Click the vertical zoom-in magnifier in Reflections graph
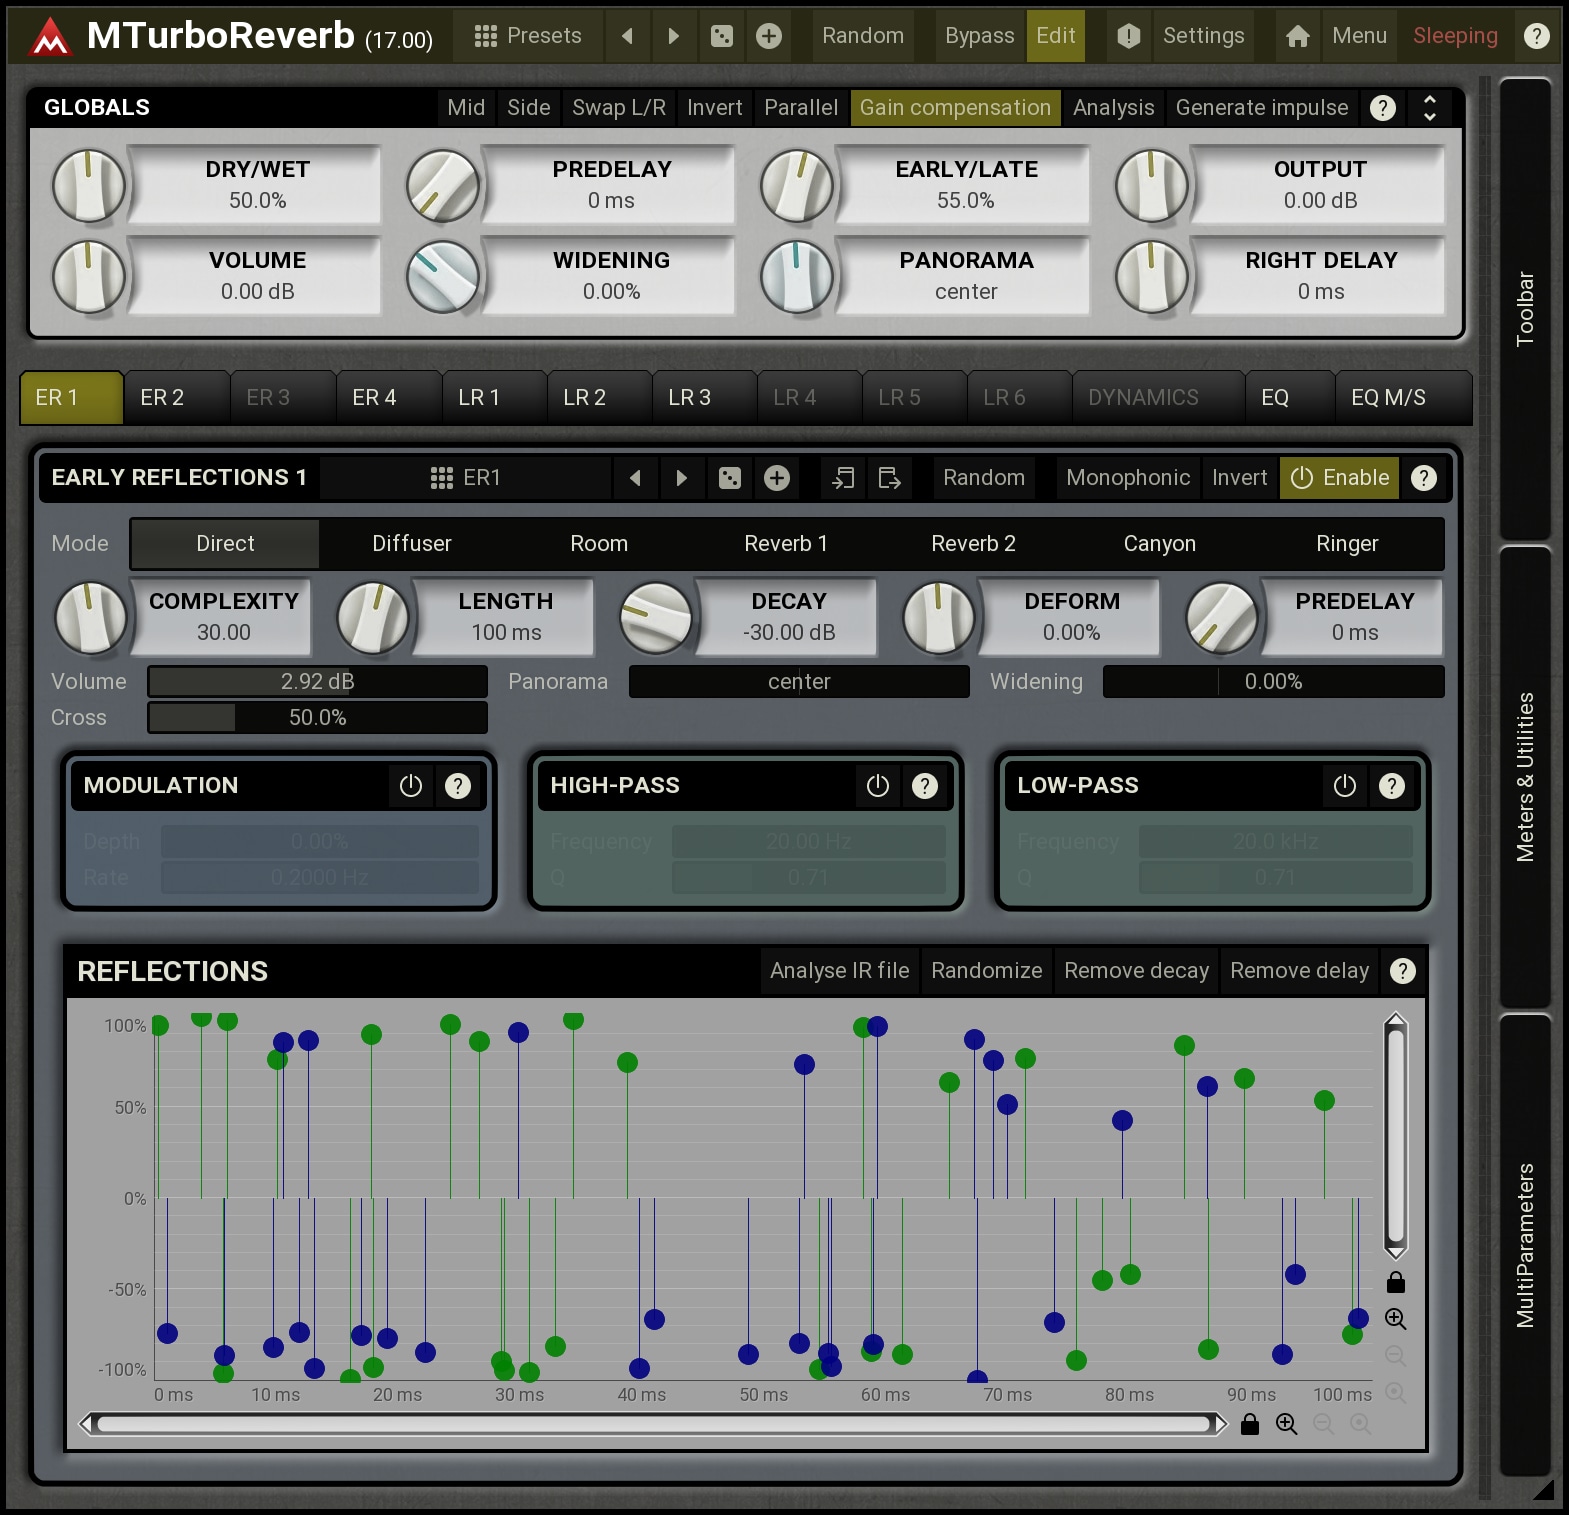Viewport: 1569px width, 1515px height. click(x=1395, y=1319)
